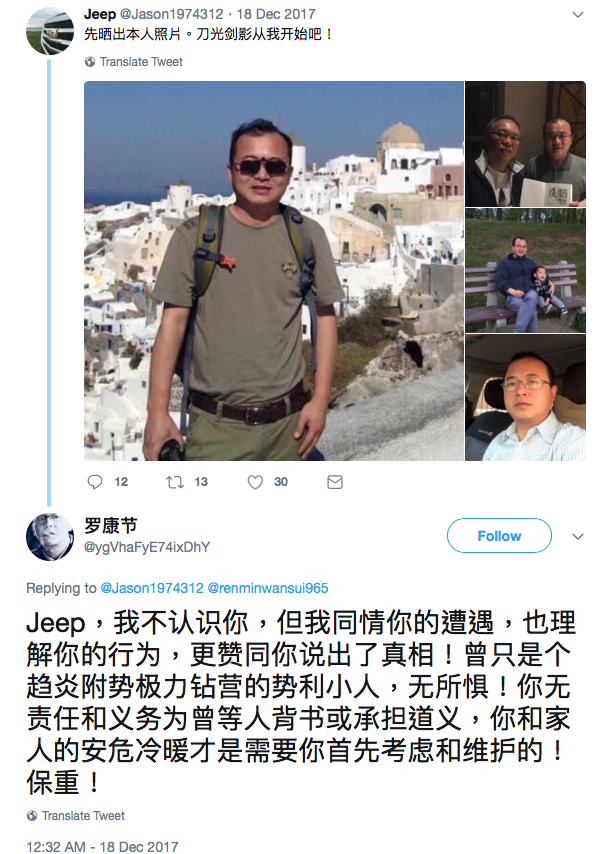Viewport: 604px width, 854px height.
Task: Follow the 罗康节 account
Action: pos(499,536)
